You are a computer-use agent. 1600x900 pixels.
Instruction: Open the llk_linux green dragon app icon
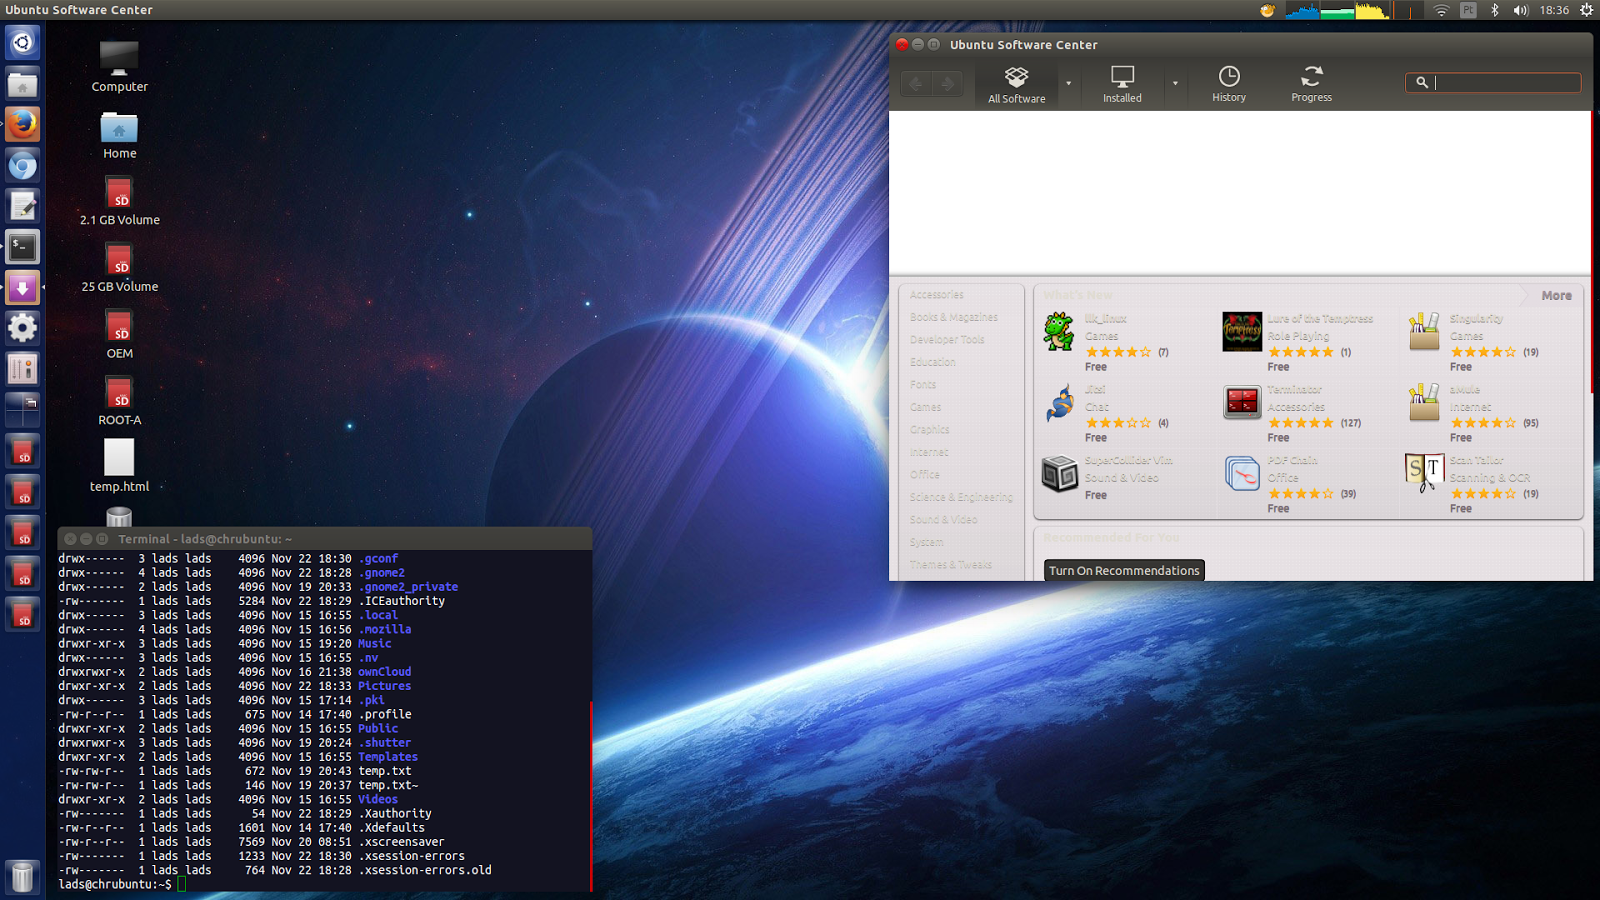point(1059,332)
